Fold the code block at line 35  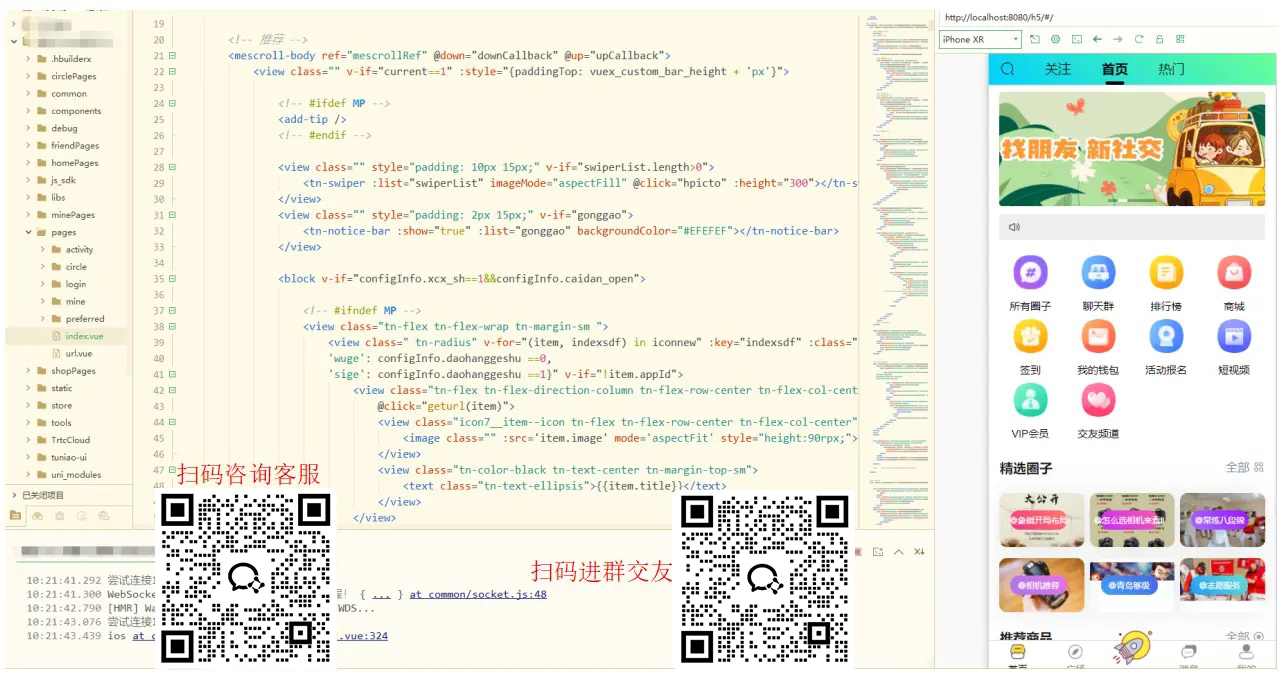pos(172,279)
